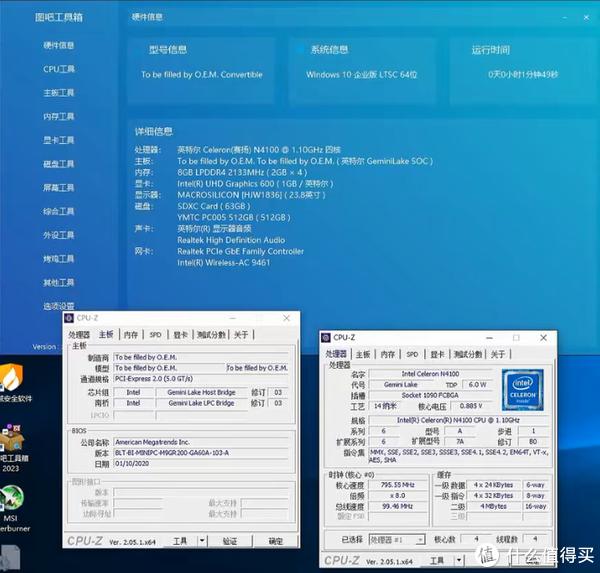
Task: Click the 运行时间 card
Action: point(523,71)
